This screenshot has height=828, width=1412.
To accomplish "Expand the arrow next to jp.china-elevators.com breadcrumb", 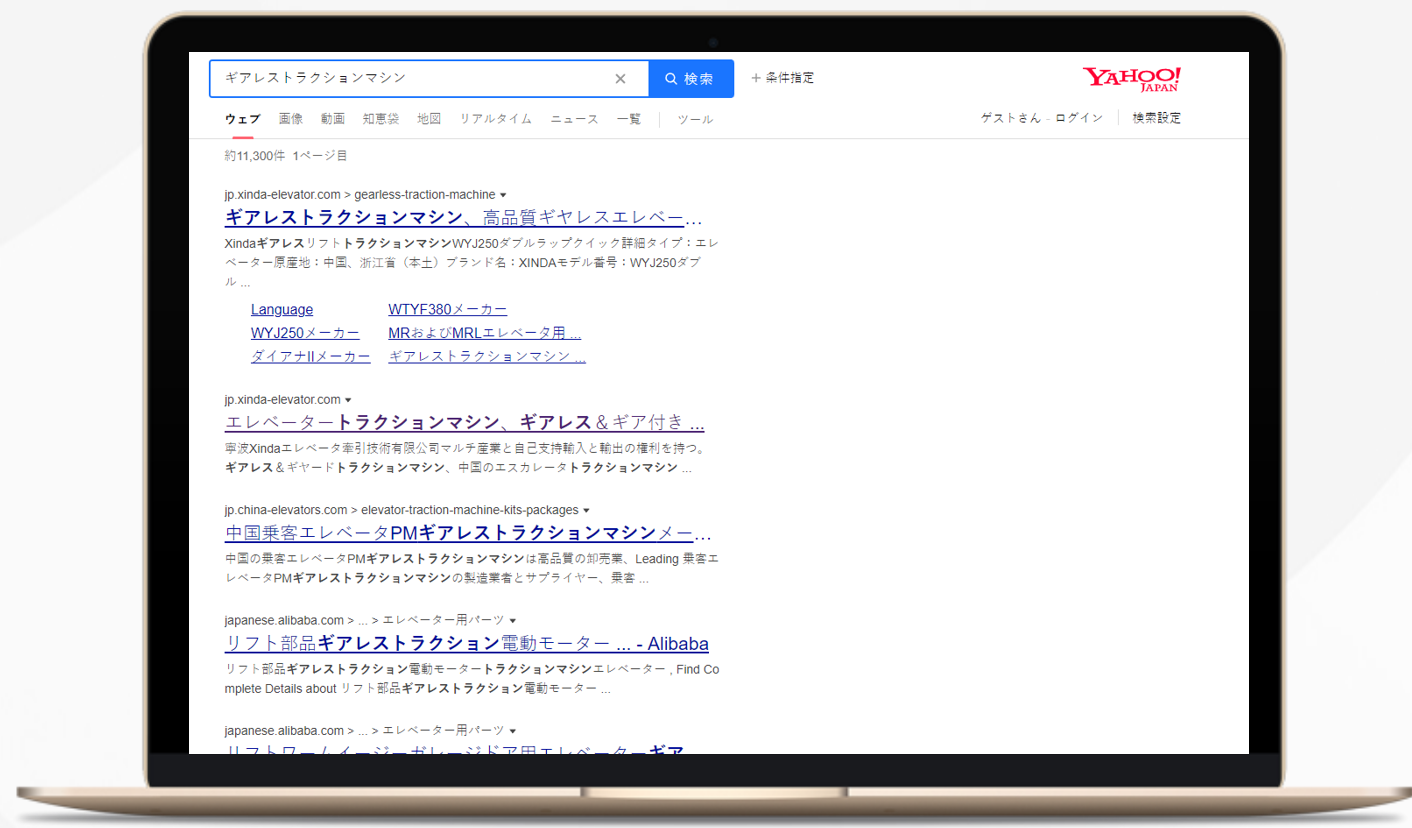I will 586,509.
